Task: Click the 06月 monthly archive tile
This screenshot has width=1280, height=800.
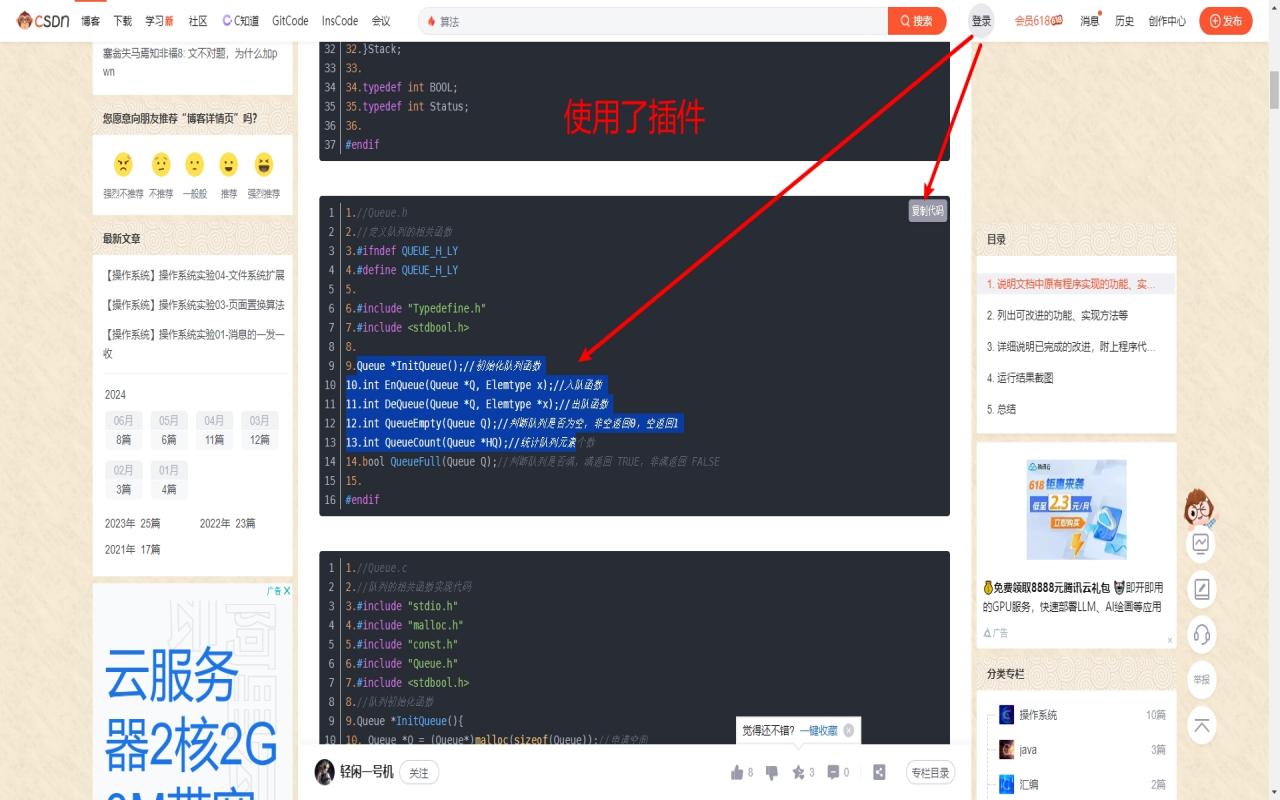Action: pos(123,430)
